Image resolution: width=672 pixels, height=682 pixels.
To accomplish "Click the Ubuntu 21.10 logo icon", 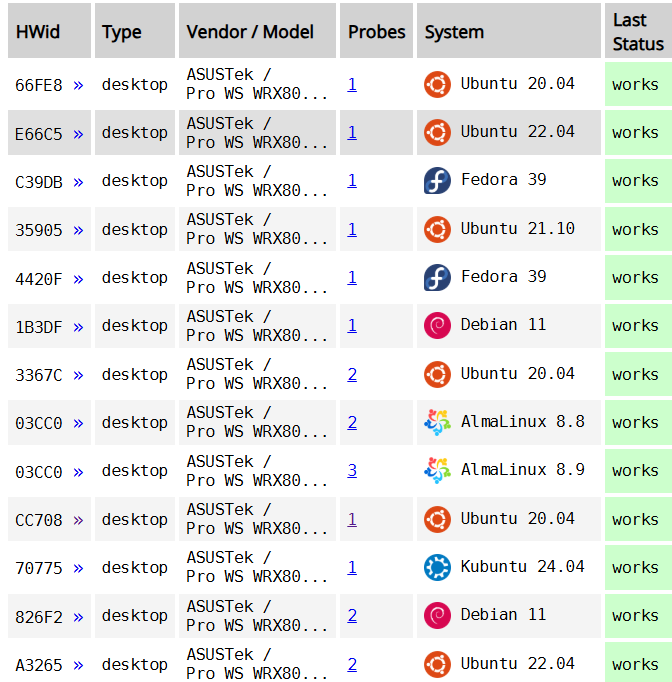I will [437, 229].
